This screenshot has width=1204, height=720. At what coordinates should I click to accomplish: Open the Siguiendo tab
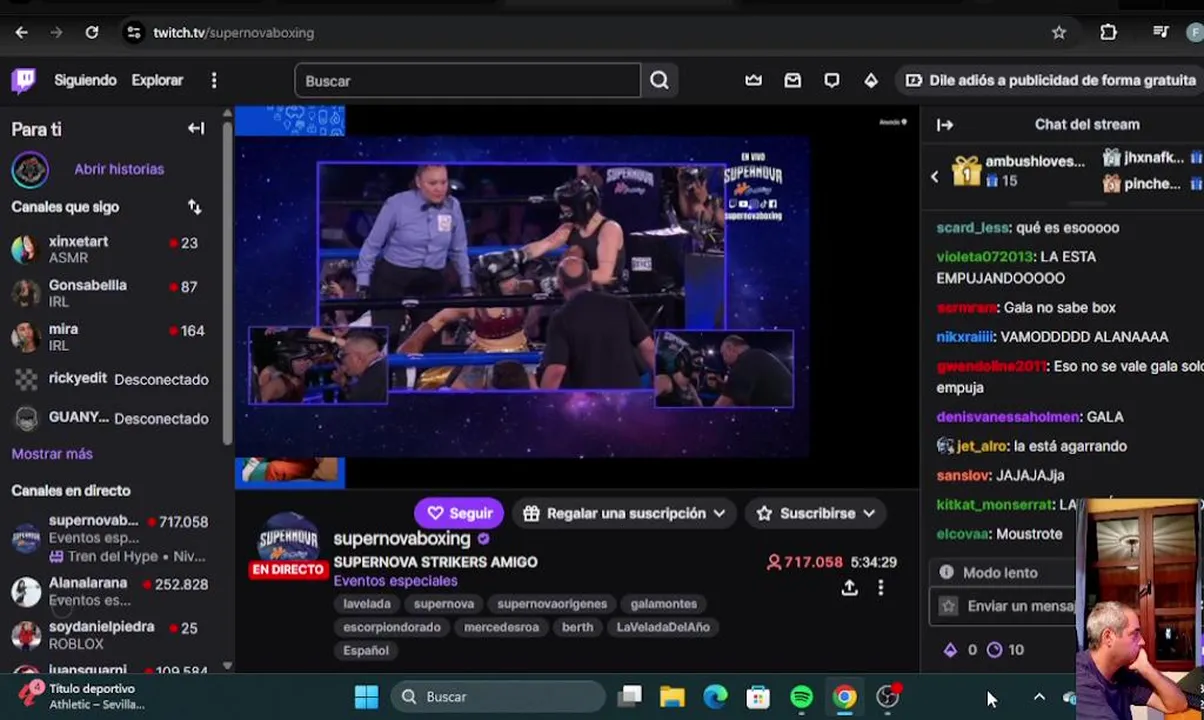85,80
